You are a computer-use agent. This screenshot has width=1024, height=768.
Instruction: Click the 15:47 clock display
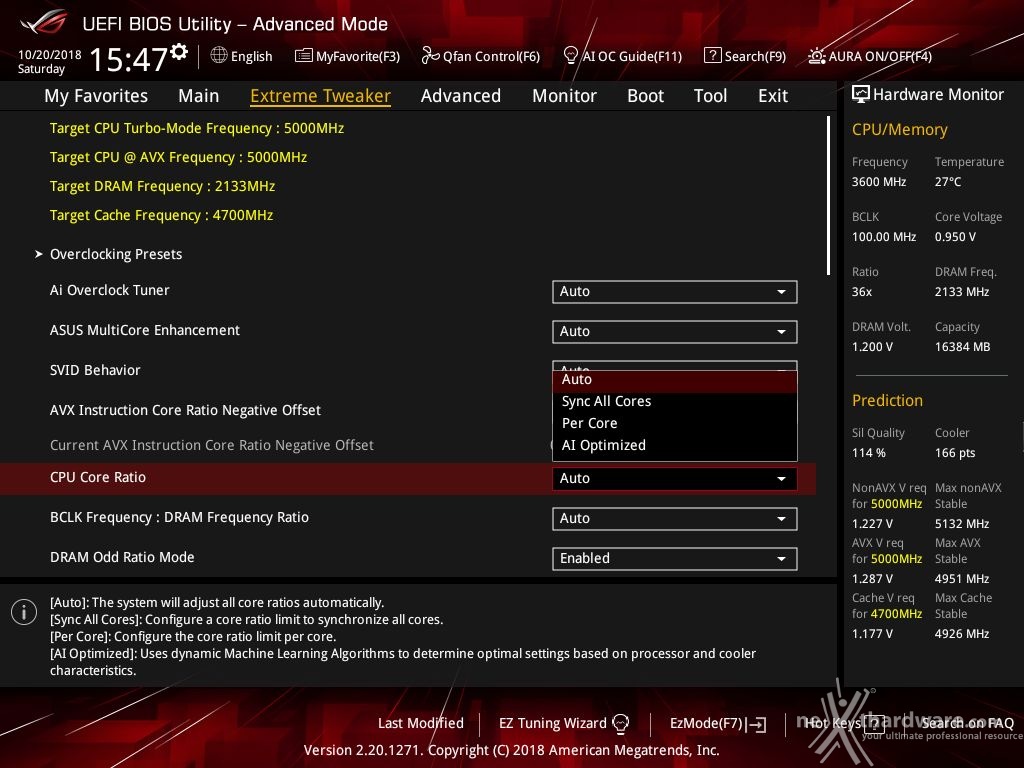coord(129,59)
